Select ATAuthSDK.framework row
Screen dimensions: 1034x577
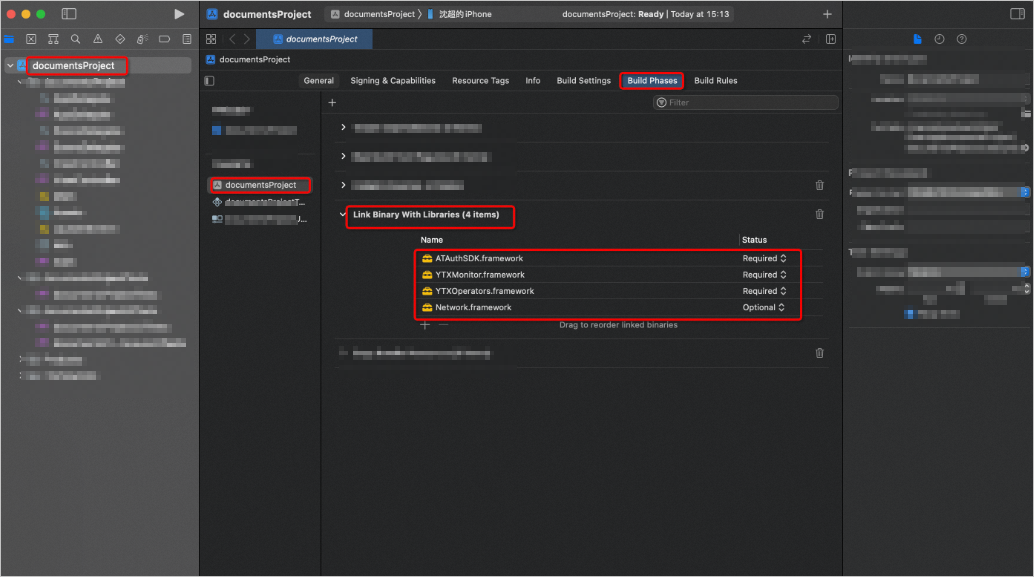pos(607,258)
